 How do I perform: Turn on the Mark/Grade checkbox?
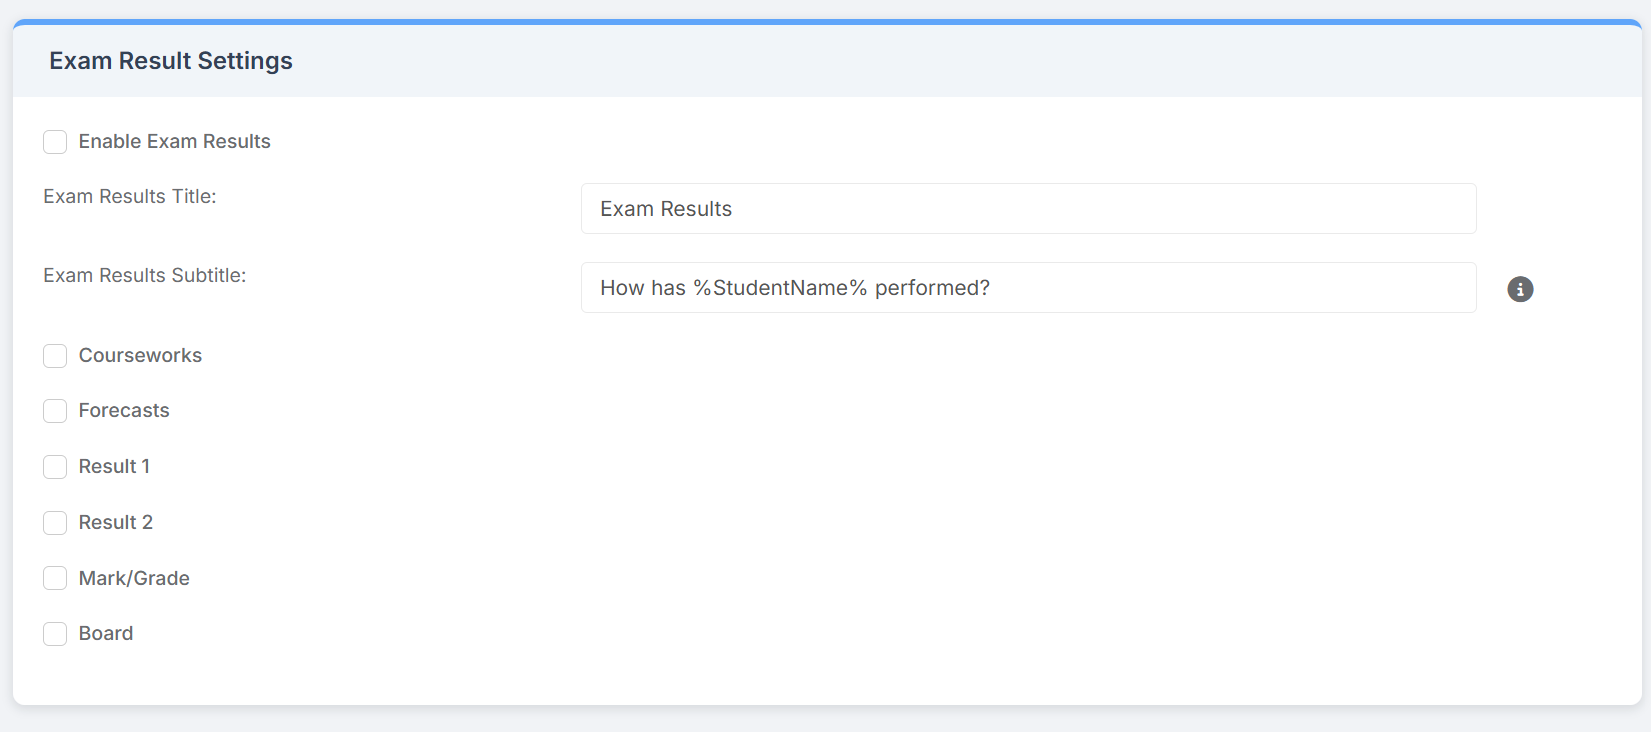(x=55, y=578)
